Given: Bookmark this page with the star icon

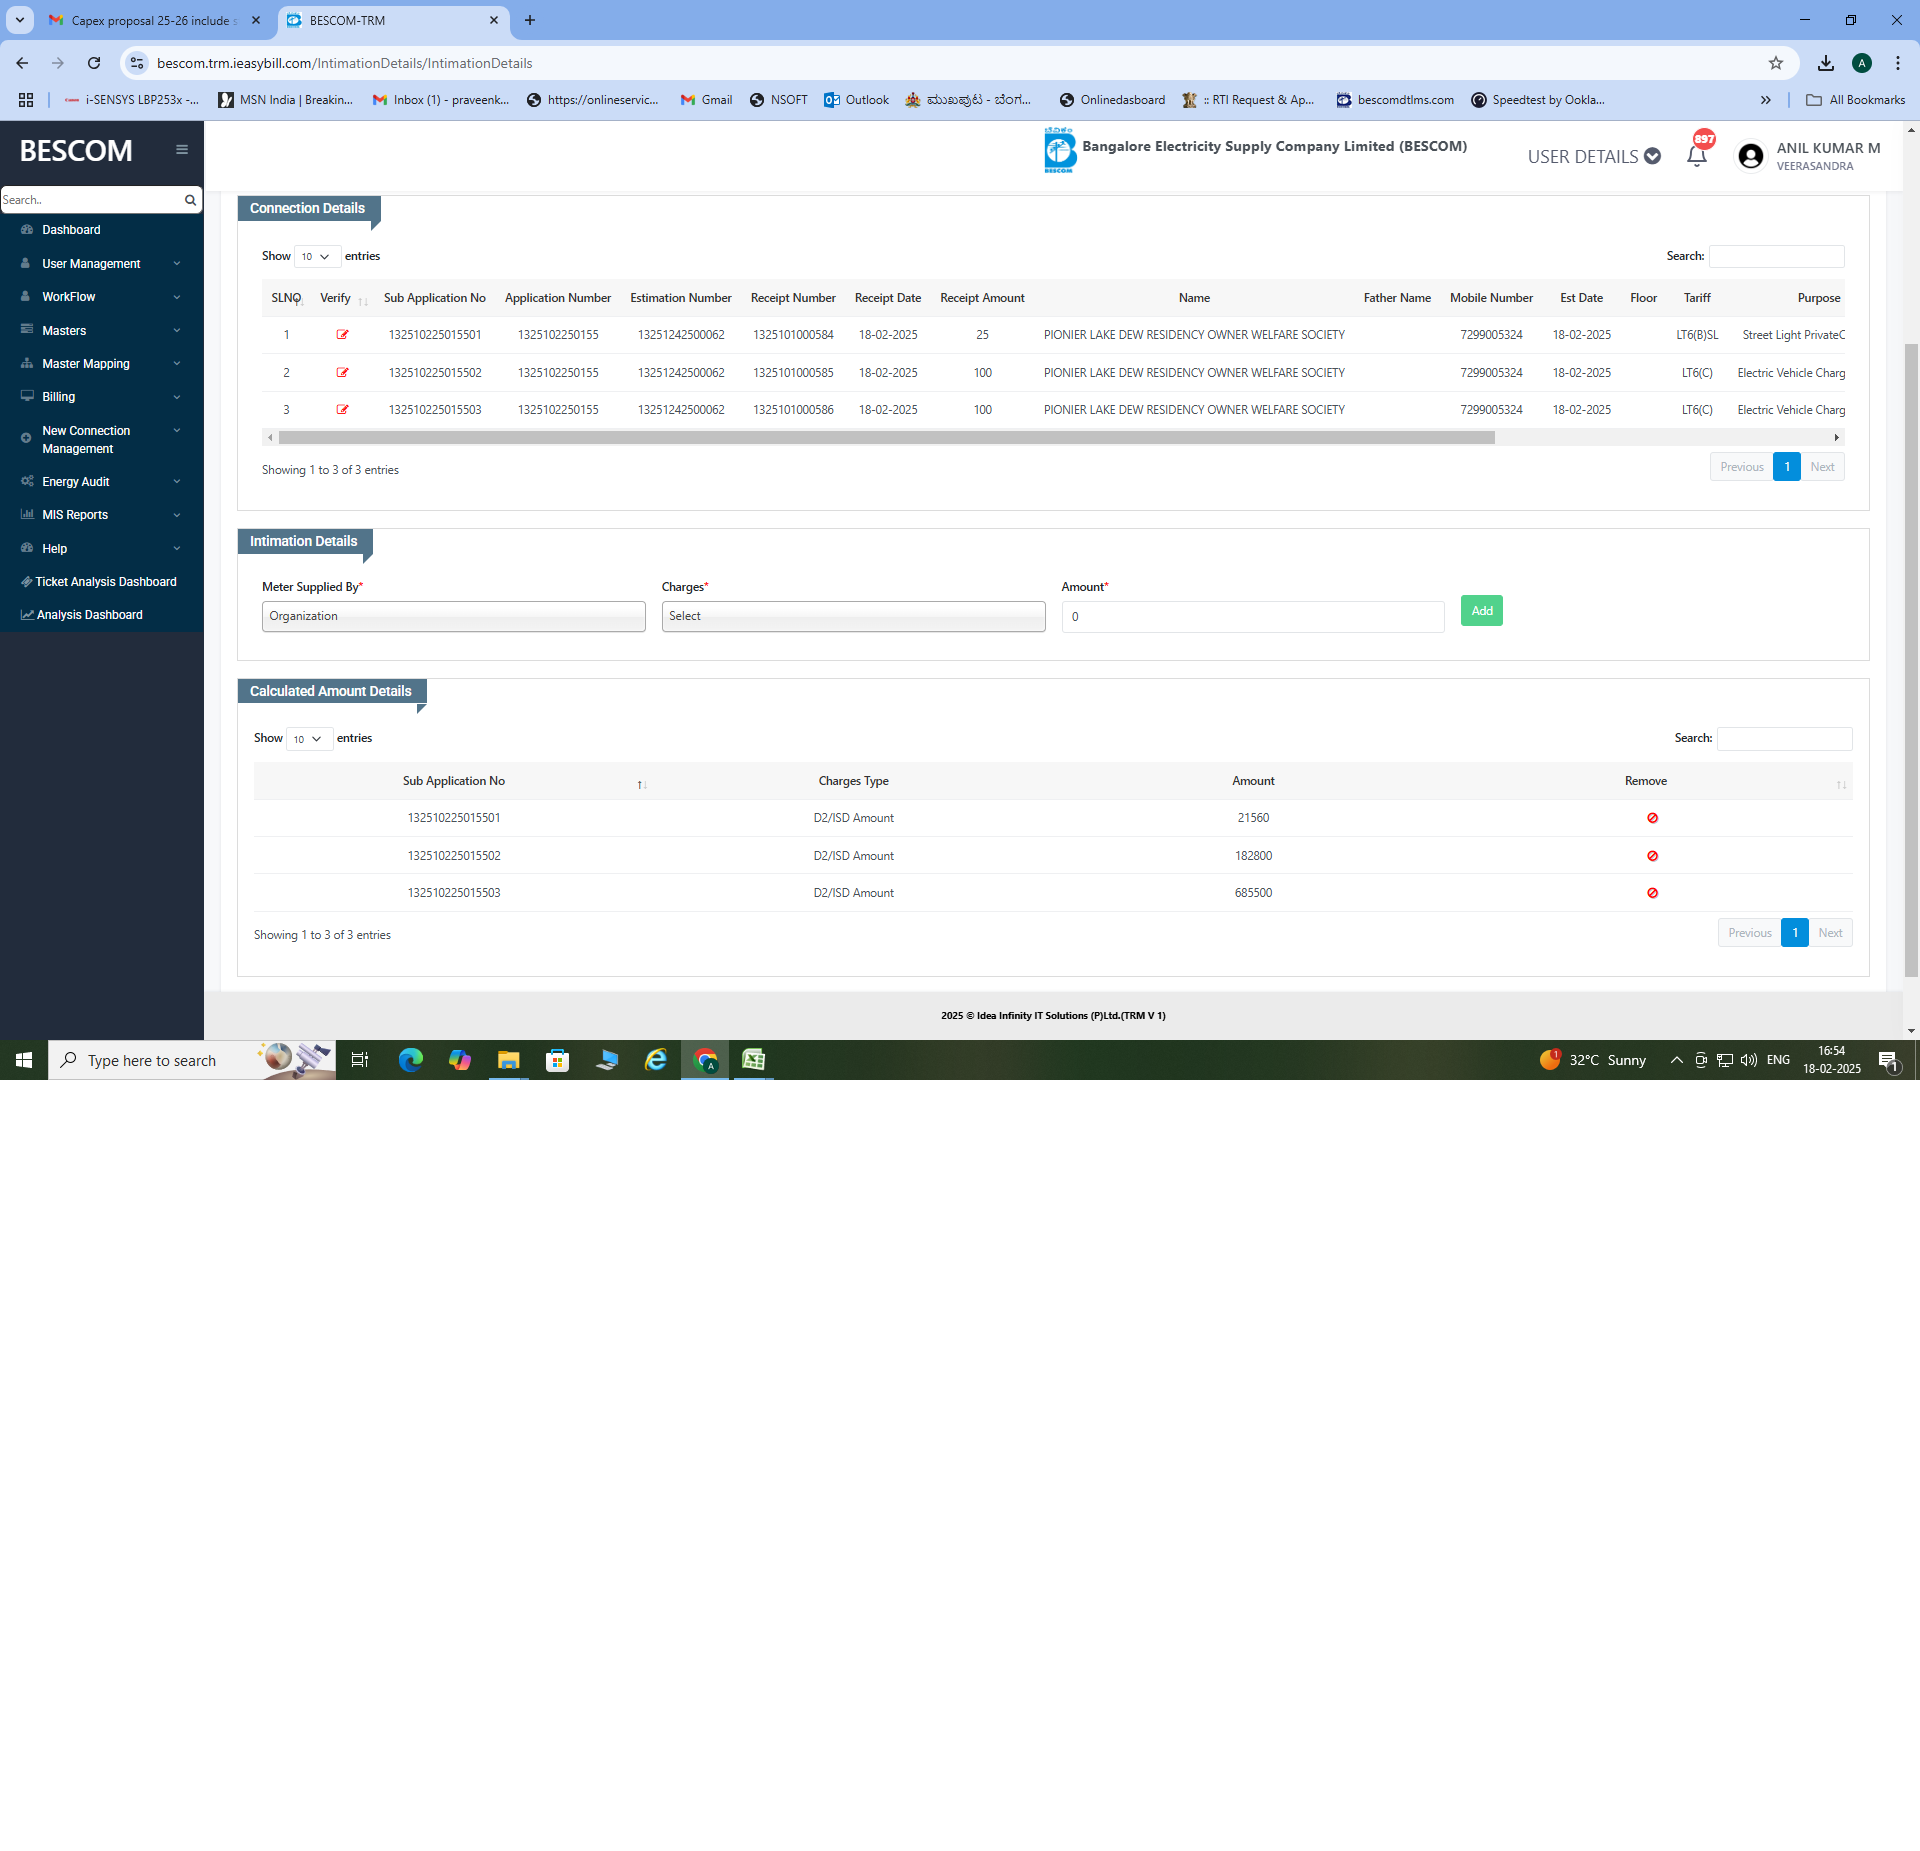Looking at the screenshot, I should click(x=1776, y=63).
